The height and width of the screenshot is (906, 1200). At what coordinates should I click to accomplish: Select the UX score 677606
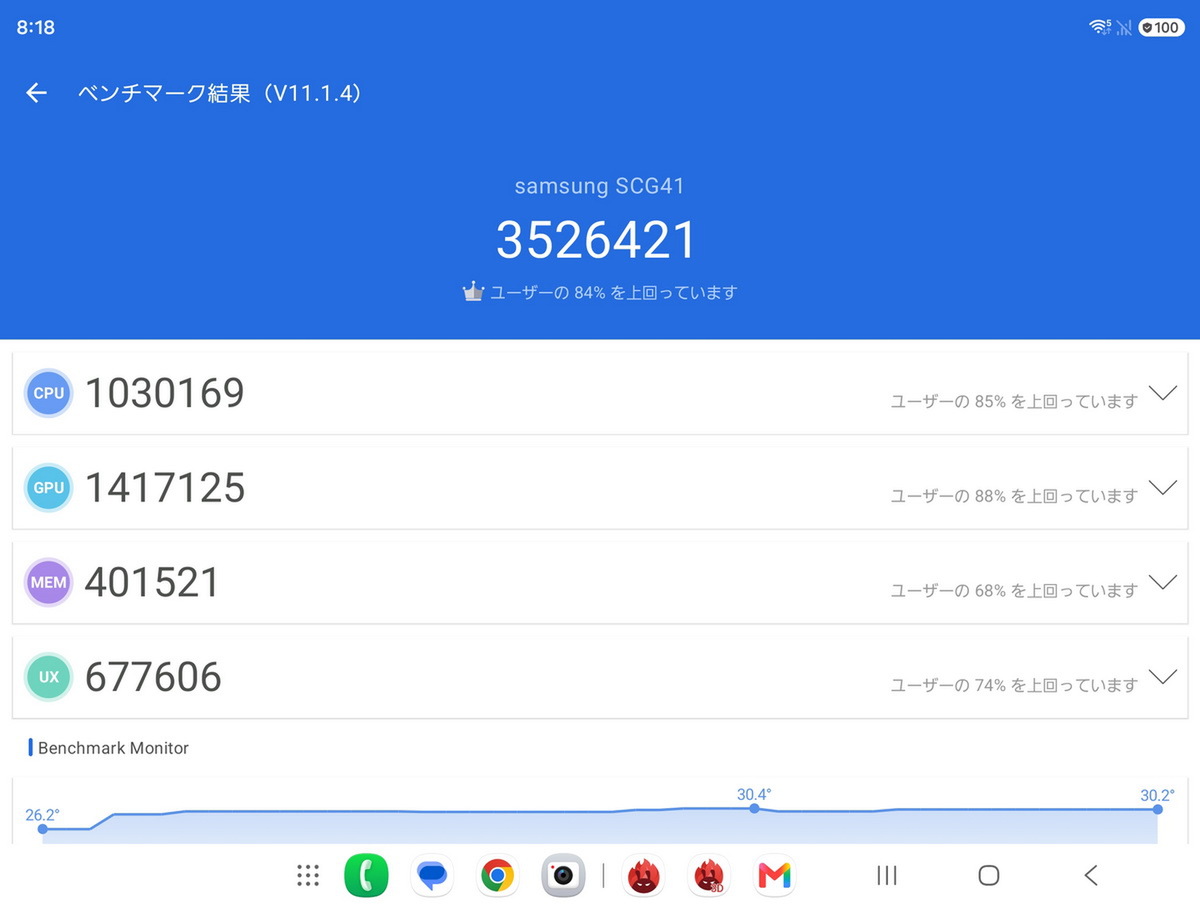coord(153,677)
